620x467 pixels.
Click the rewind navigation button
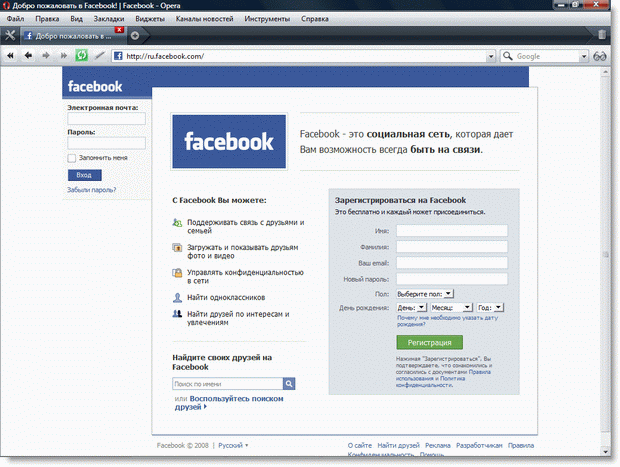coord(10,56)
